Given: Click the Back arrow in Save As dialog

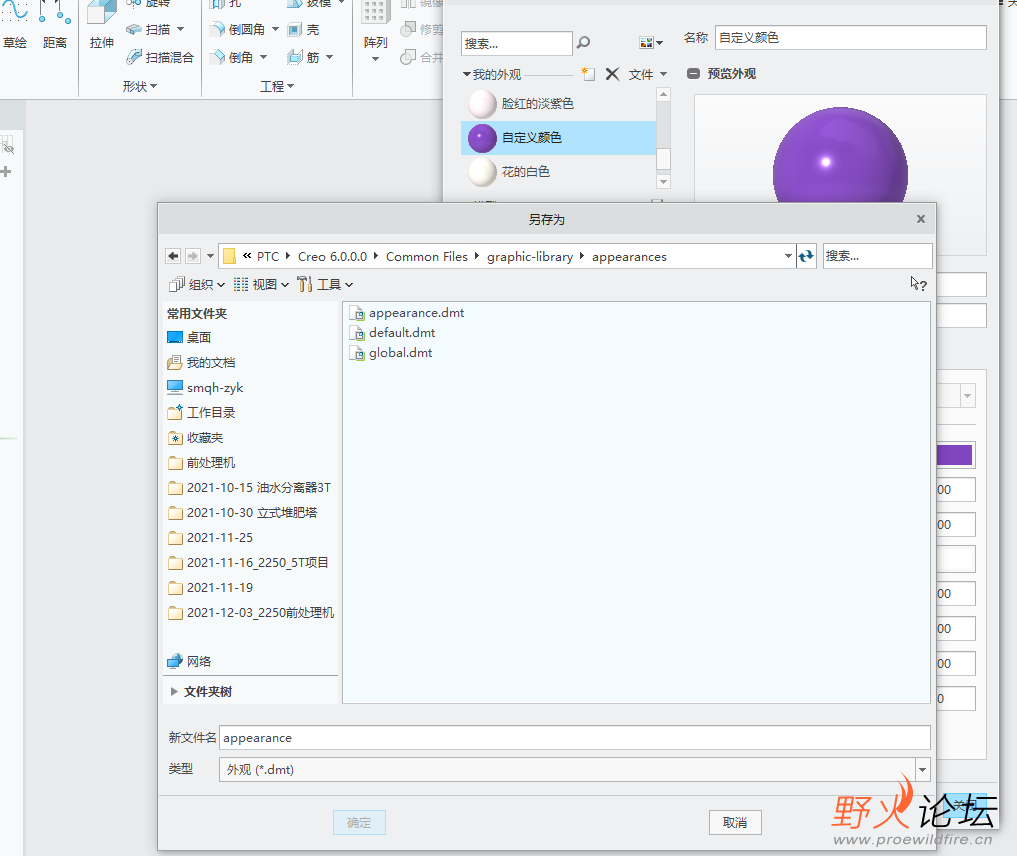Looking at the screenshot, I should 173,256.
